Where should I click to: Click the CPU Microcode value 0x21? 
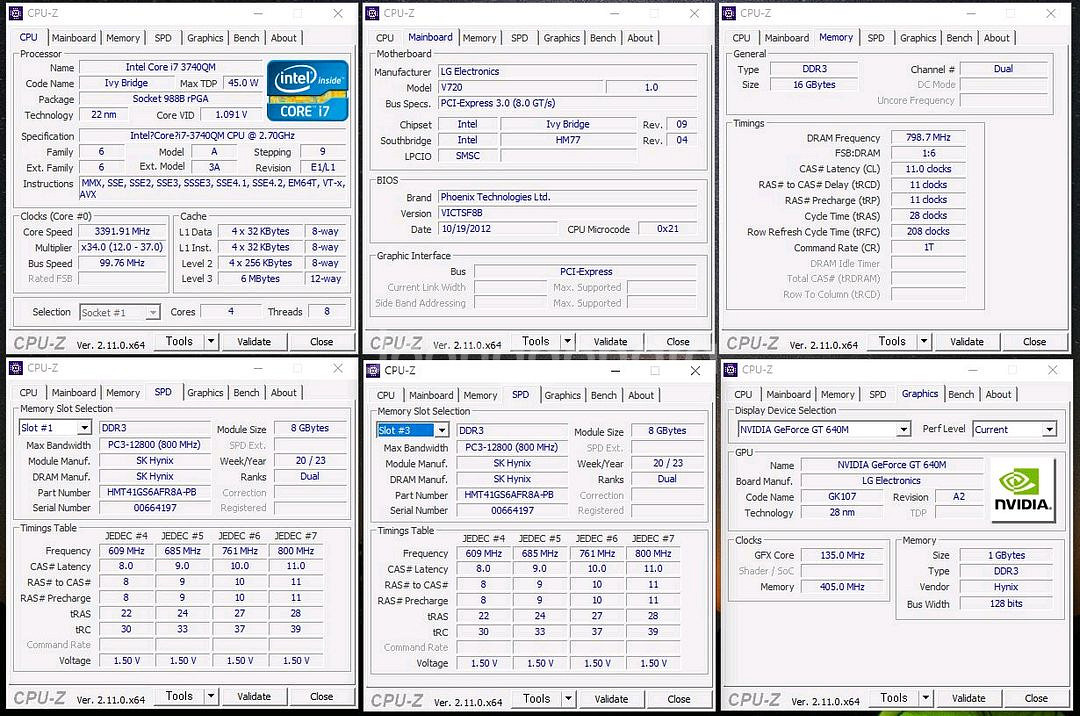667,229
